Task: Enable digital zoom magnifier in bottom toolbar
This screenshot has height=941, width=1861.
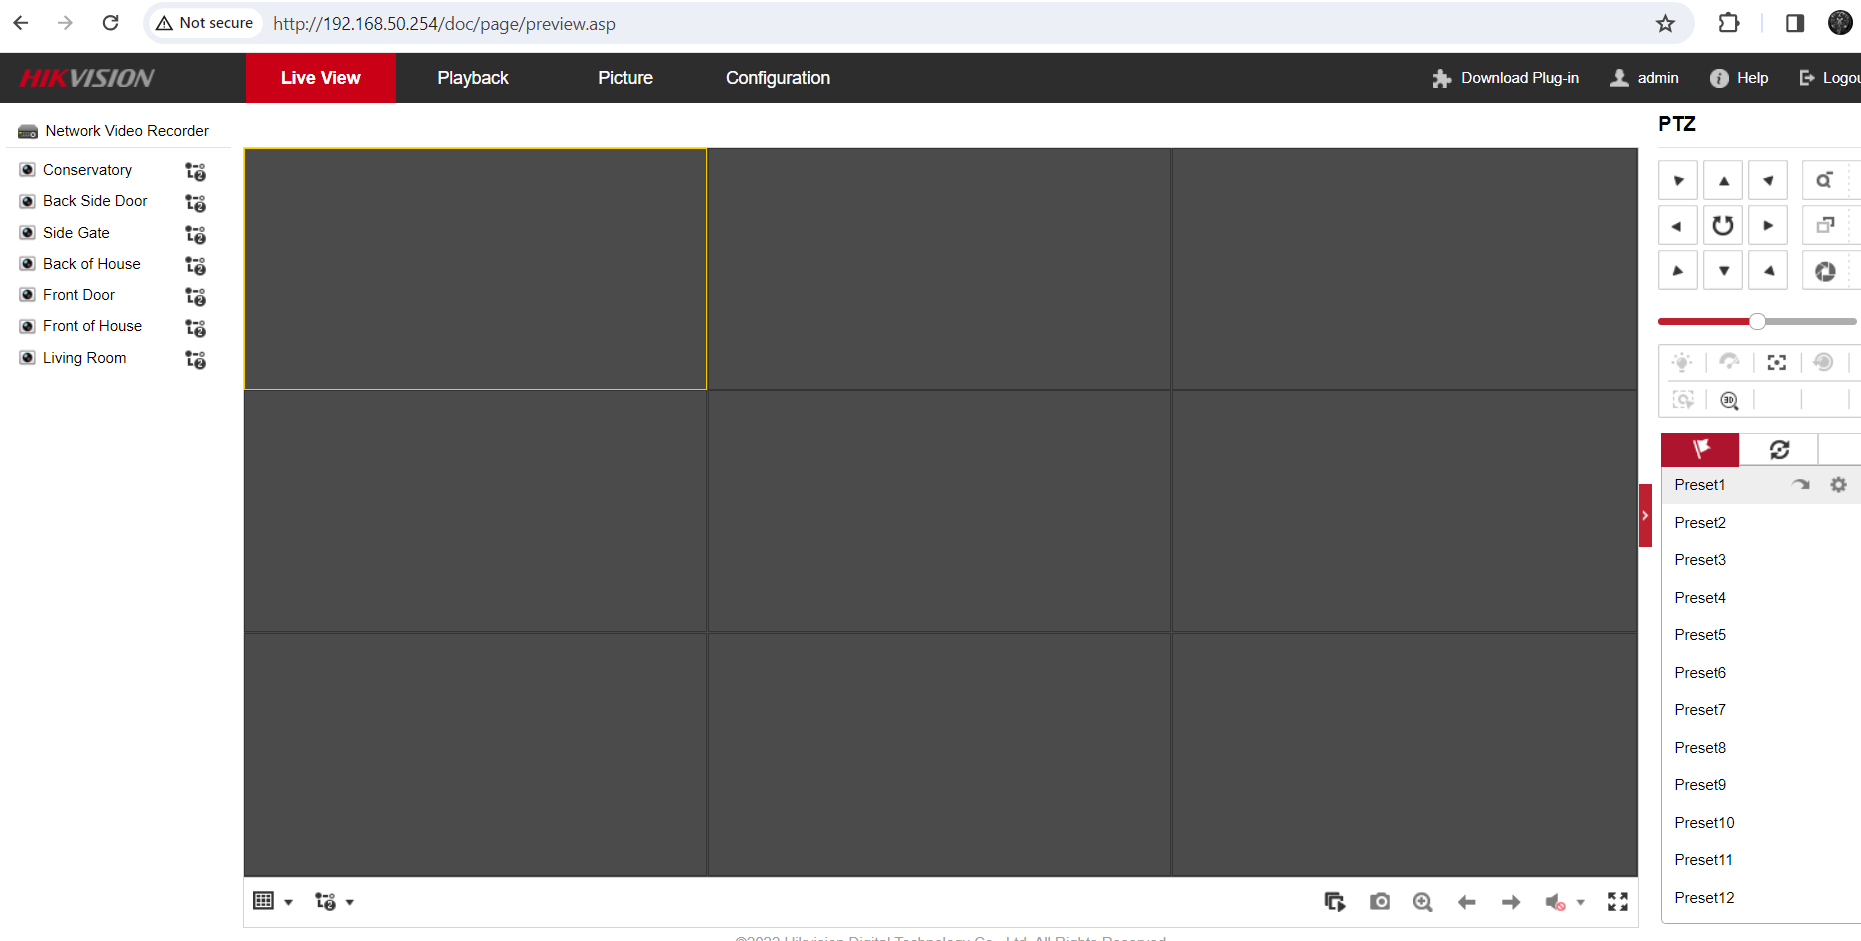Action: pos(1422,902)
